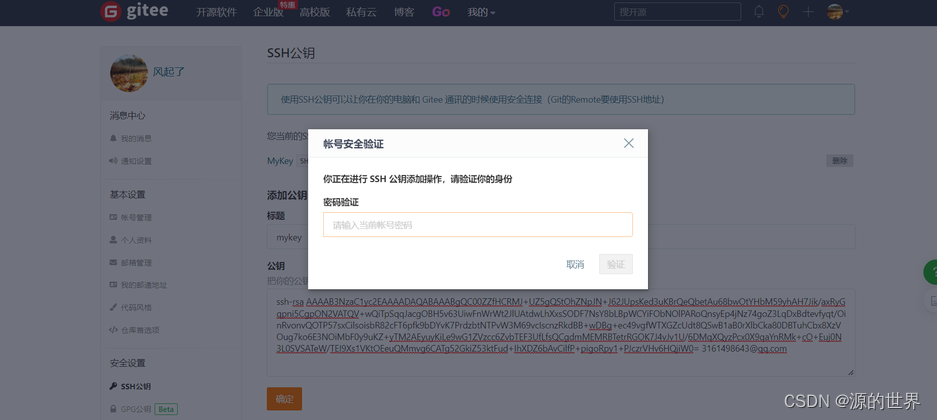937x420 pixels.
Task: Open 帐号管理 in sidebar
Action: pyautogui.click(x=136, y=217)
